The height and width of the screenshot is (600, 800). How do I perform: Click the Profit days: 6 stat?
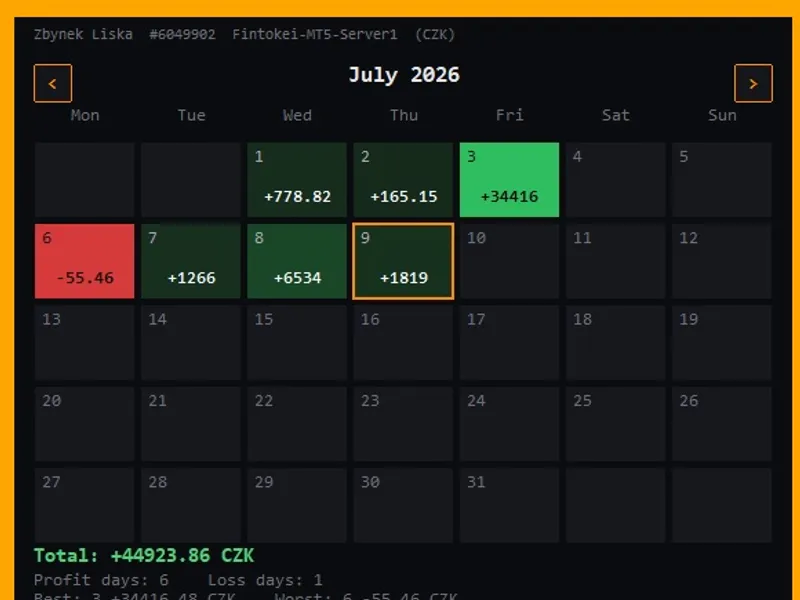click(101, 580)
